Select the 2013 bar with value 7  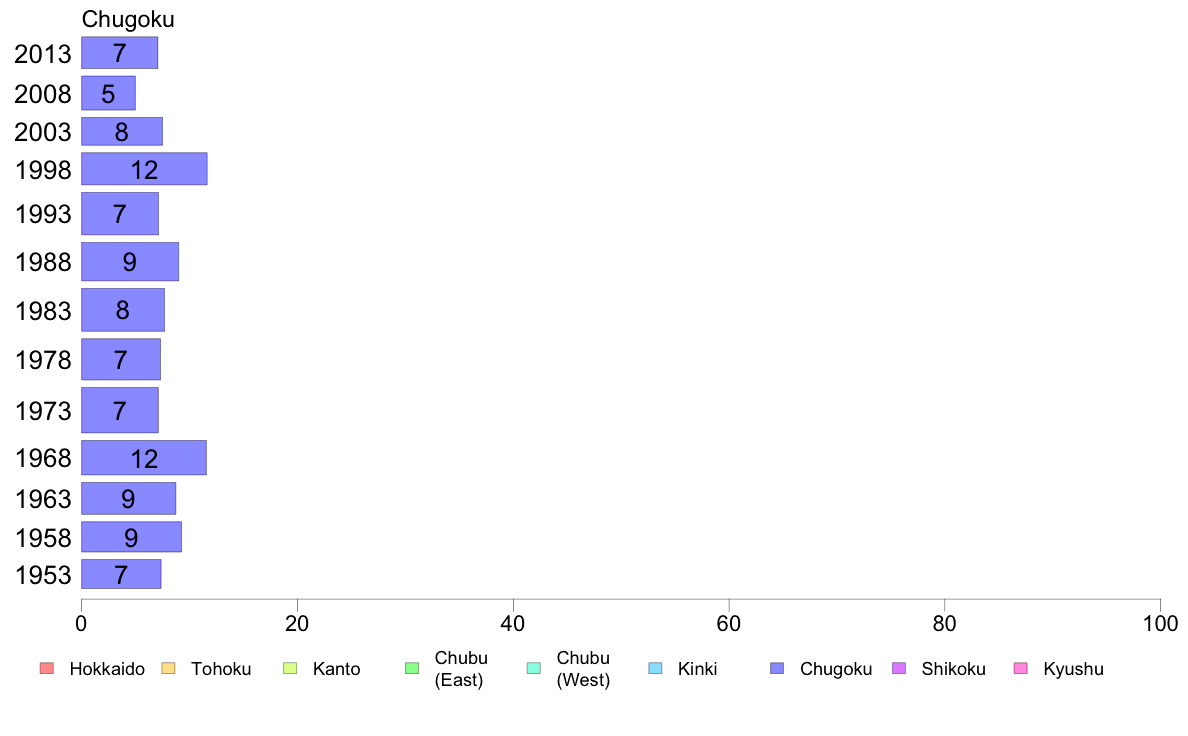click(x=120, y=52)
